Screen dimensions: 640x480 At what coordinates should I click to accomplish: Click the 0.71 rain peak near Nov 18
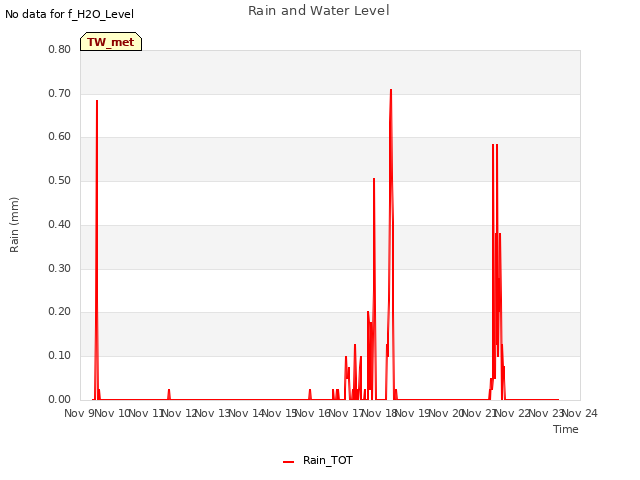pyautogui.click(x=391, y=90)
